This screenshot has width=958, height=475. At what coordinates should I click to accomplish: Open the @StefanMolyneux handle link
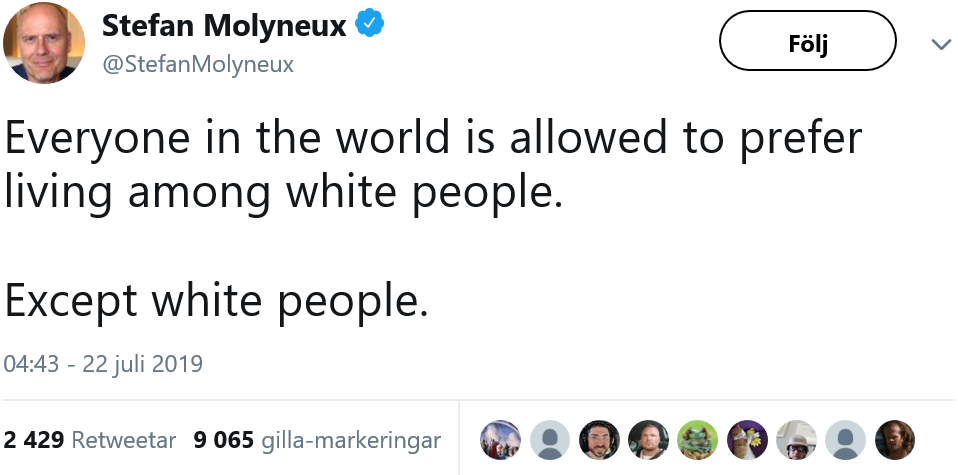[x=197, y=65]
